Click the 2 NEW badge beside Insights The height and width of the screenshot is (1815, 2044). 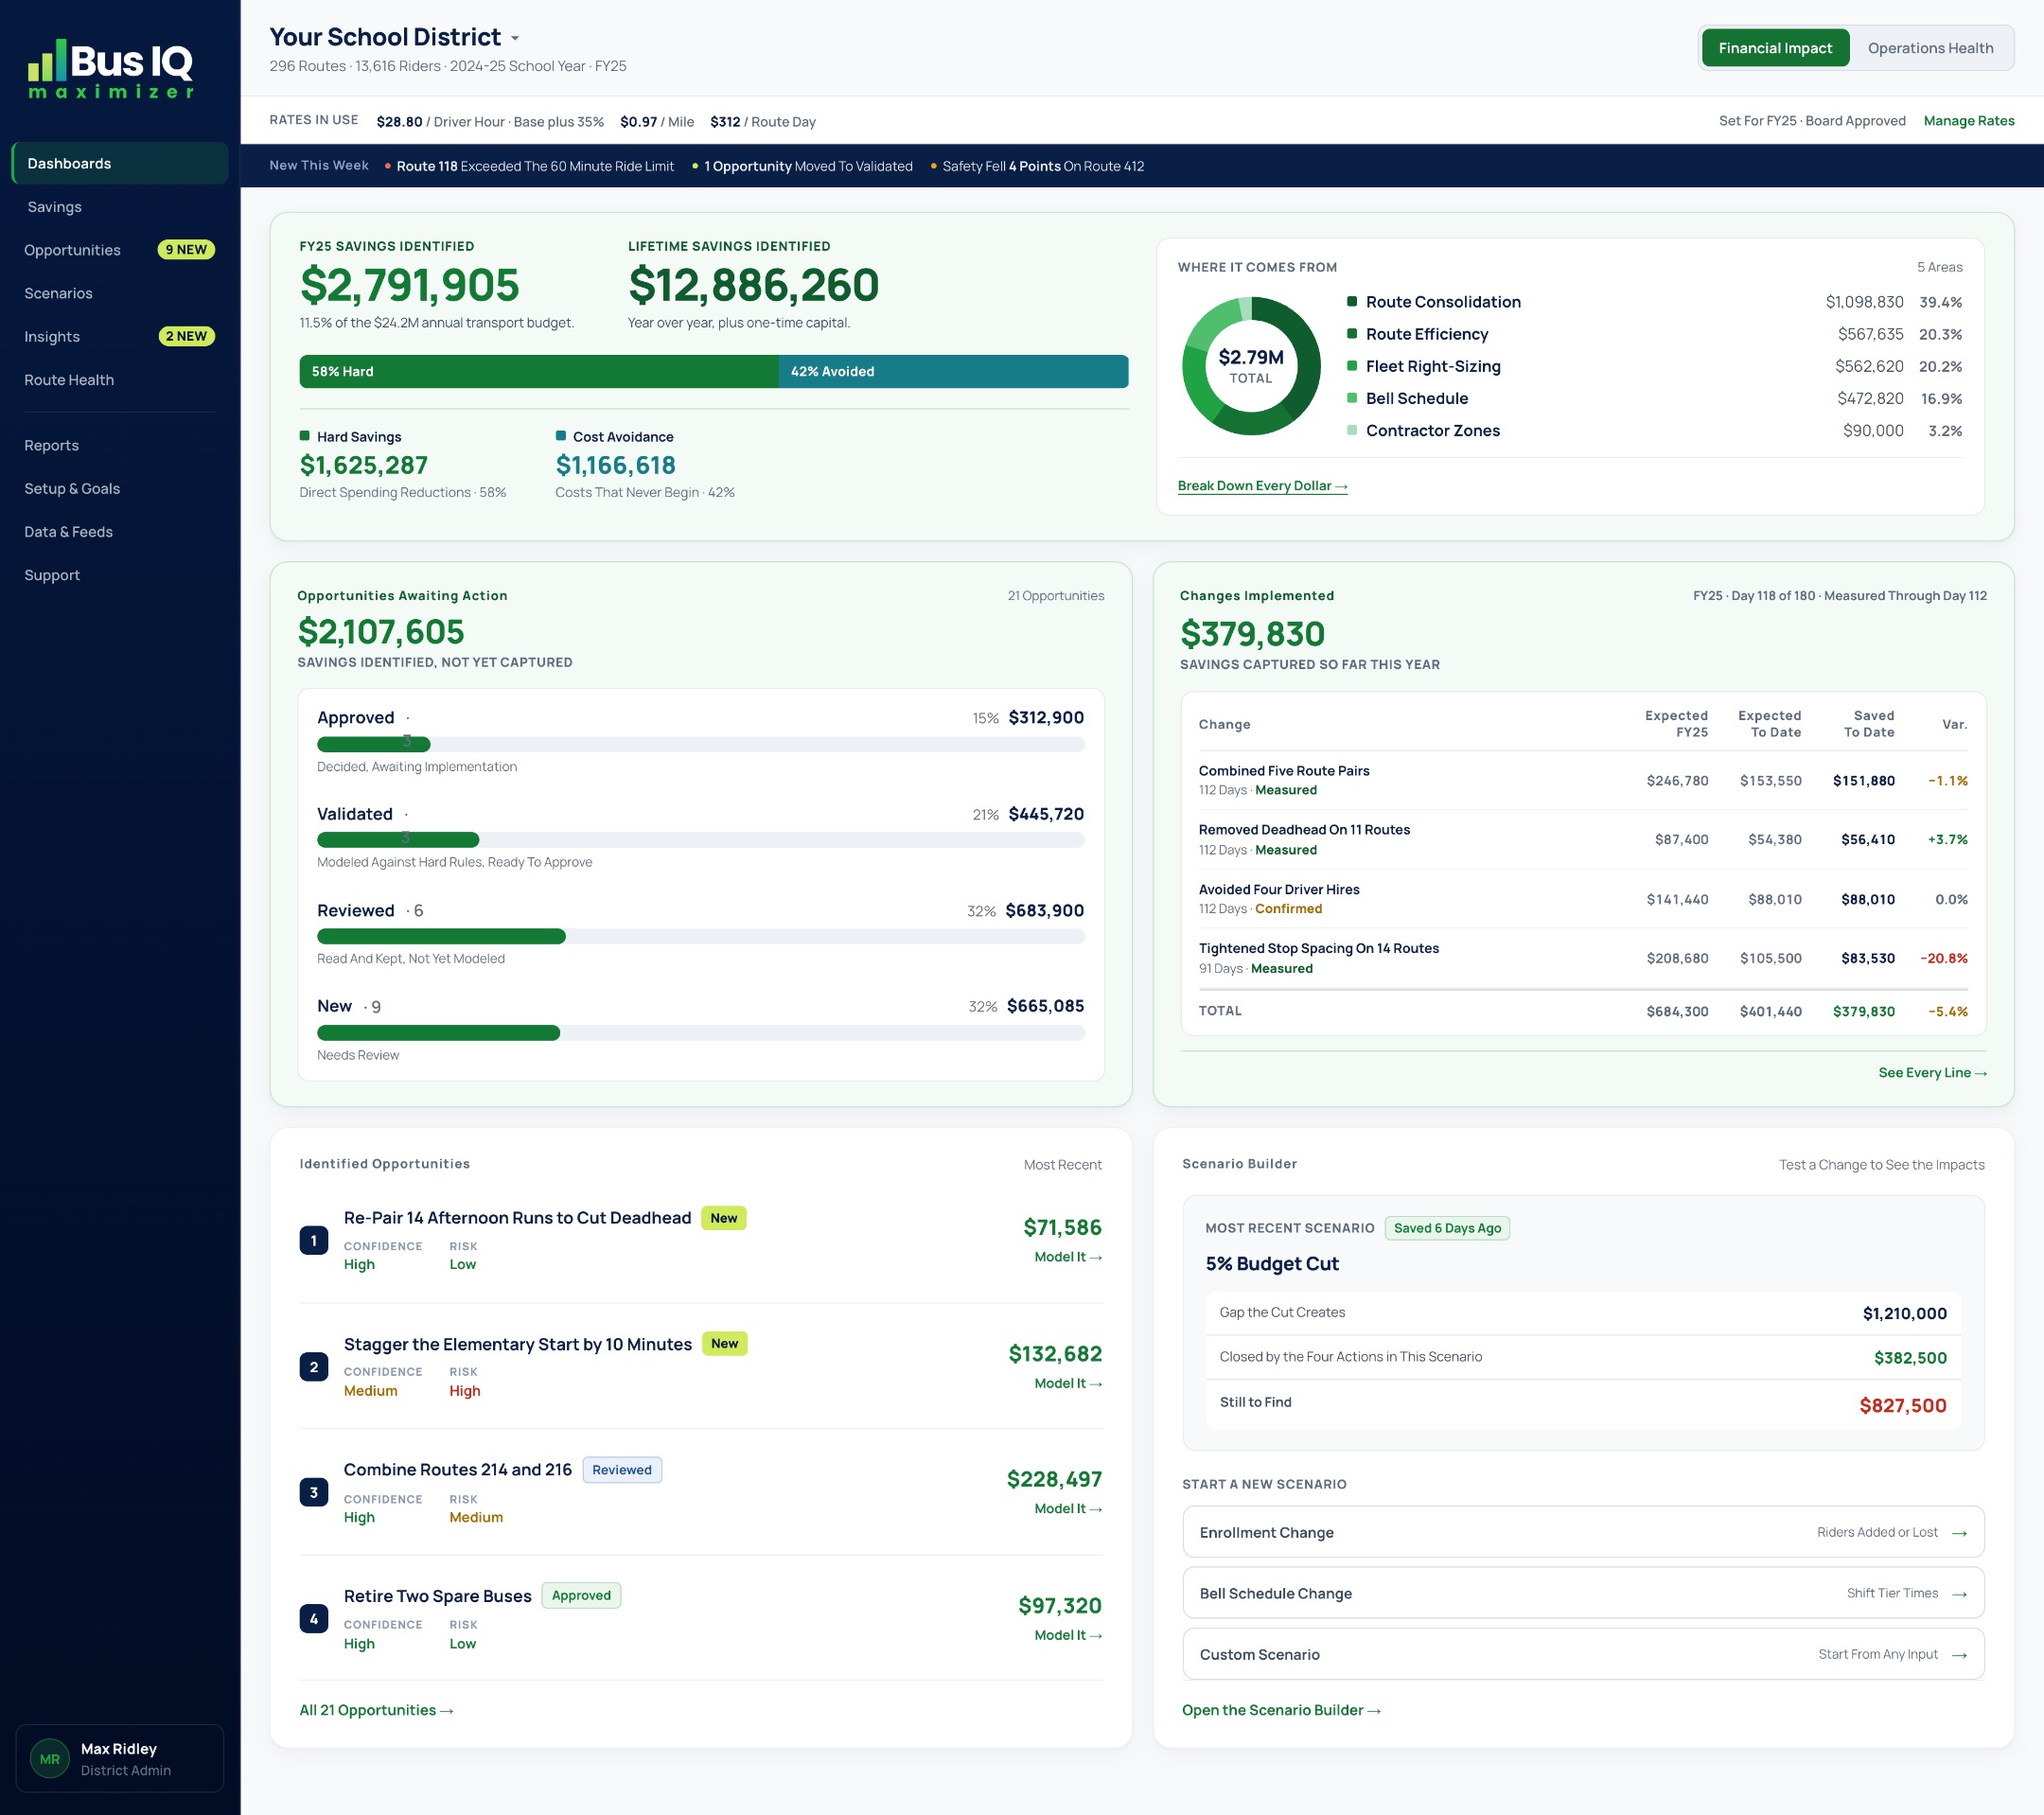point(186,337)
